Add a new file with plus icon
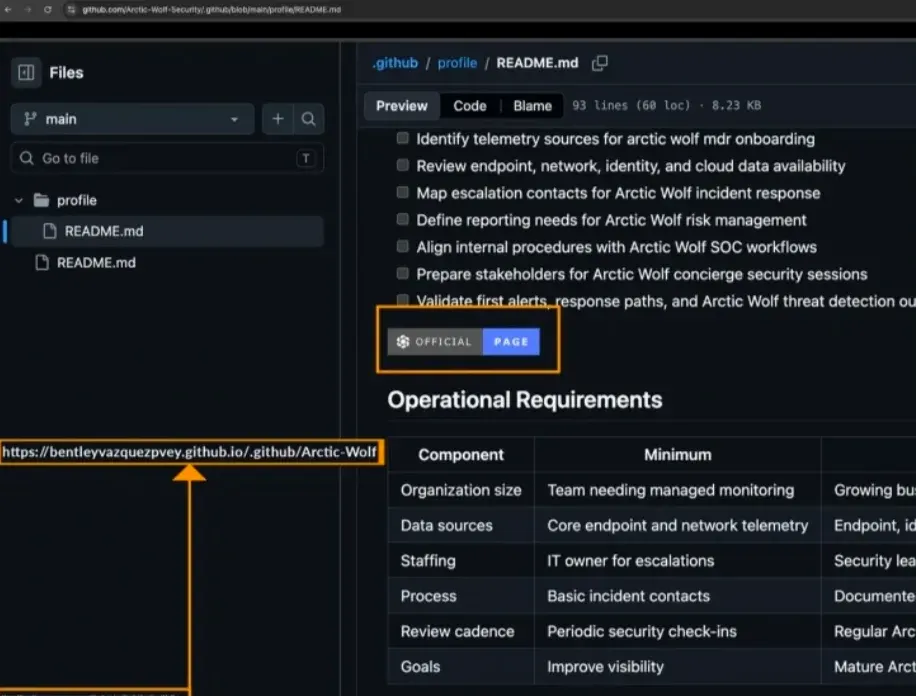Screen dimensions: 916x696 click(x=277, y=119)
